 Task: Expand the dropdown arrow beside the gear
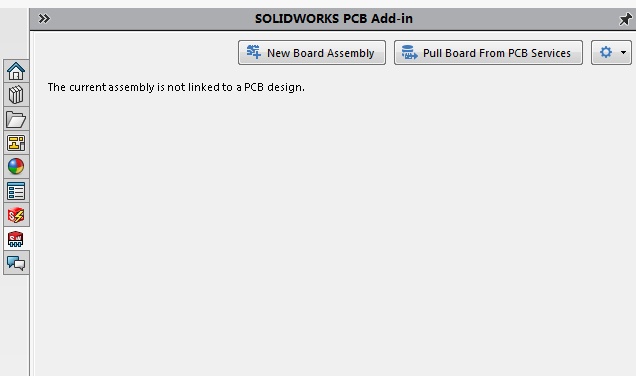pos(623,52)
